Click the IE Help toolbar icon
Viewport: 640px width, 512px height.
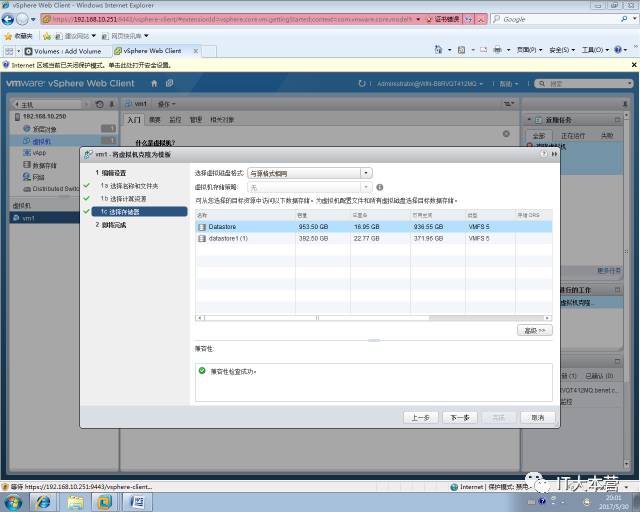(618, 50)
